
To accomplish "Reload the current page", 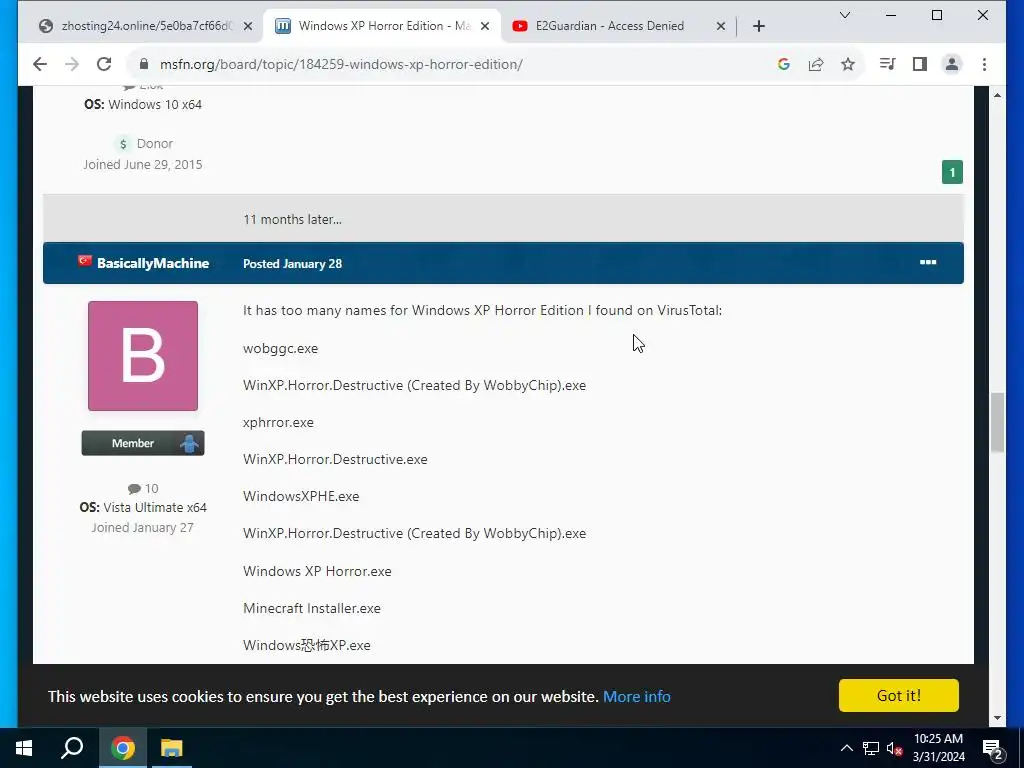I will click(x=104, y=64).
